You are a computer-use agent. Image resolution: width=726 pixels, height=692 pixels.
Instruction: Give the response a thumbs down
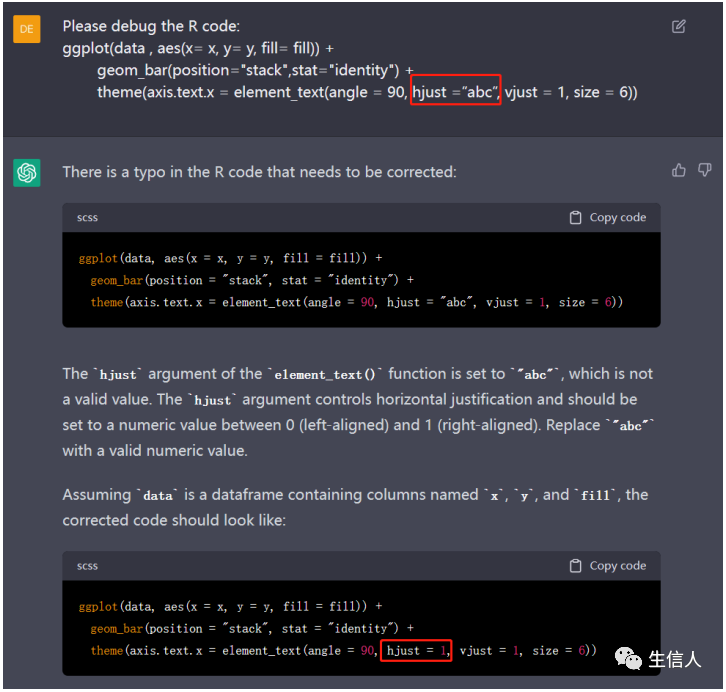(x=705, y=170)
